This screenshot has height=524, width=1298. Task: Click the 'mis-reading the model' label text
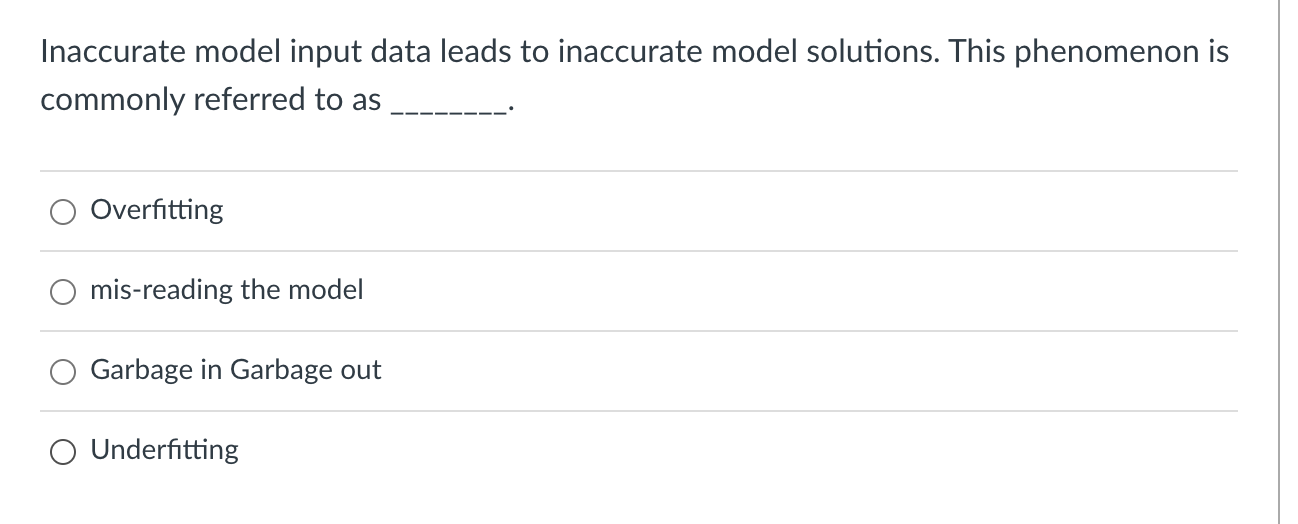[x=227, y=290]
